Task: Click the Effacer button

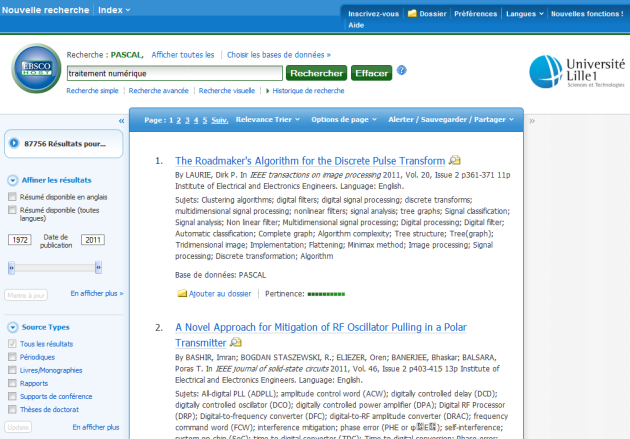Action: pos(371,73)
